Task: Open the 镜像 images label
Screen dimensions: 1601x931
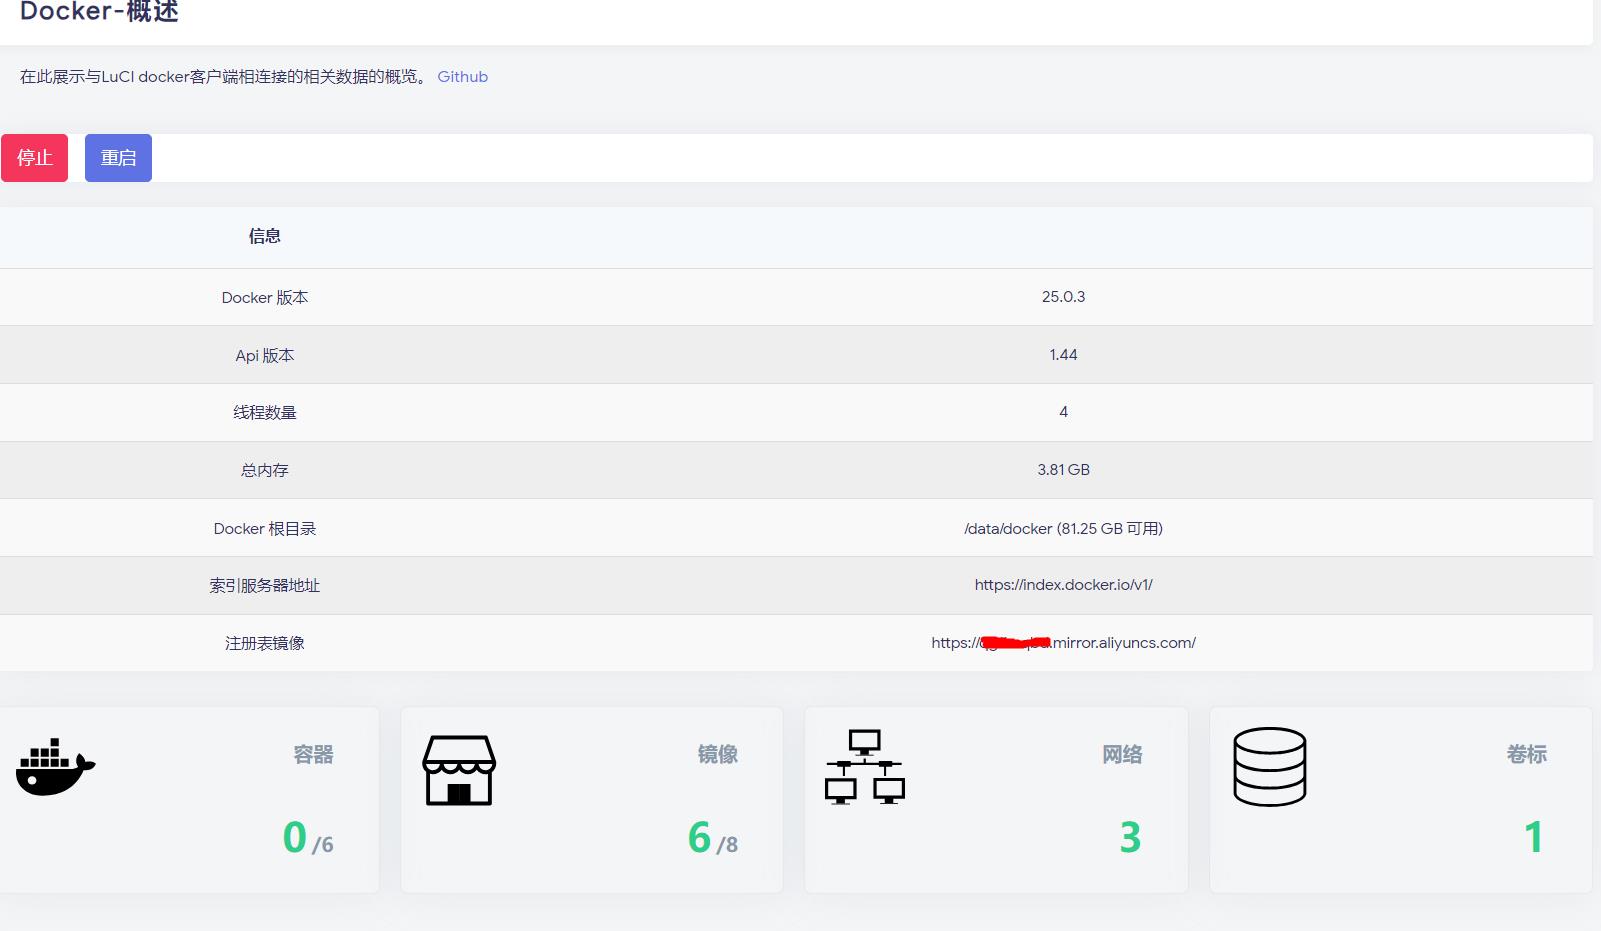Action: click(x=718, y=755)
